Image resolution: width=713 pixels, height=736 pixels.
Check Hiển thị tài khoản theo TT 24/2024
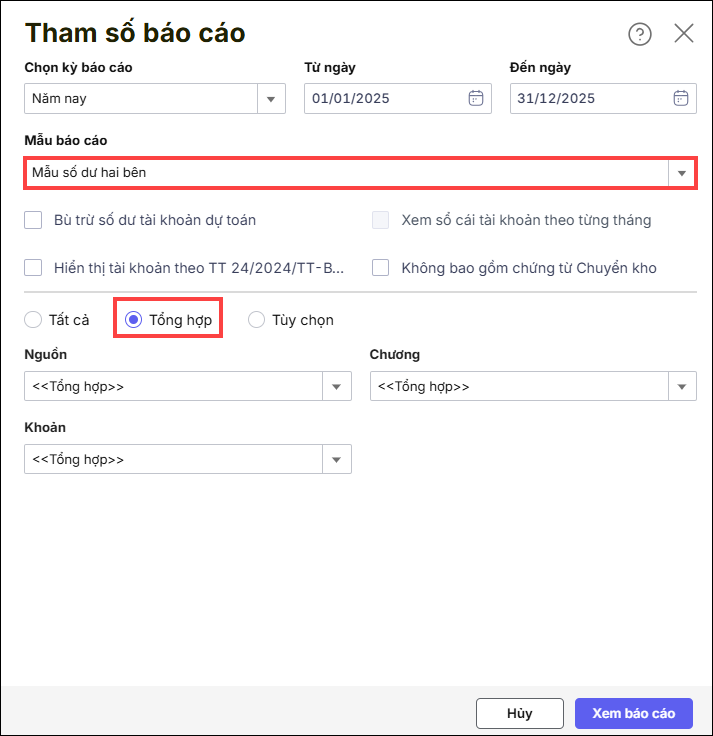(x=33, y=267)
